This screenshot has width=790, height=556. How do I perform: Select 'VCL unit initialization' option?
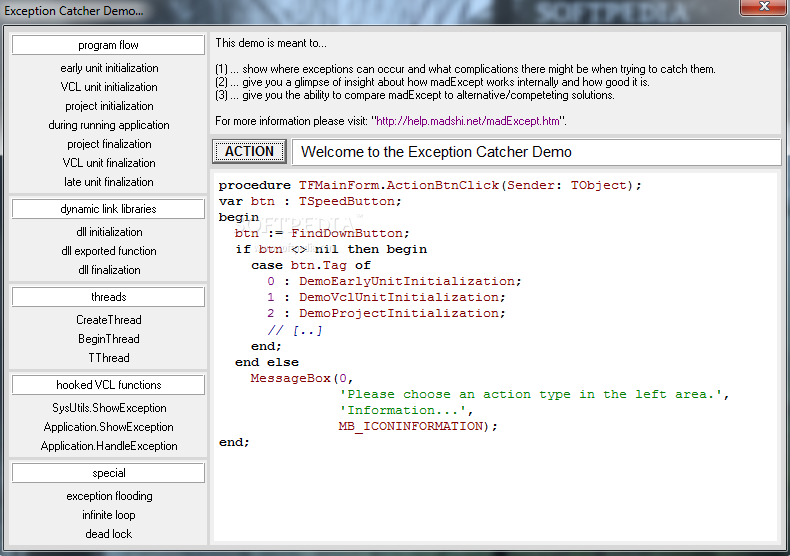click(109, 87)
